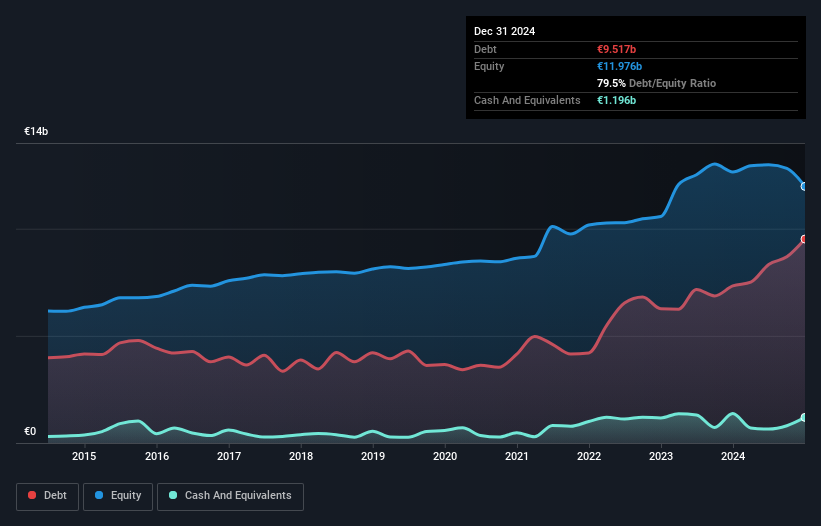The width and height of the screenshot is (821, 526).
Task: Select the 2024 x-axis label
Action: coord(733,456)
